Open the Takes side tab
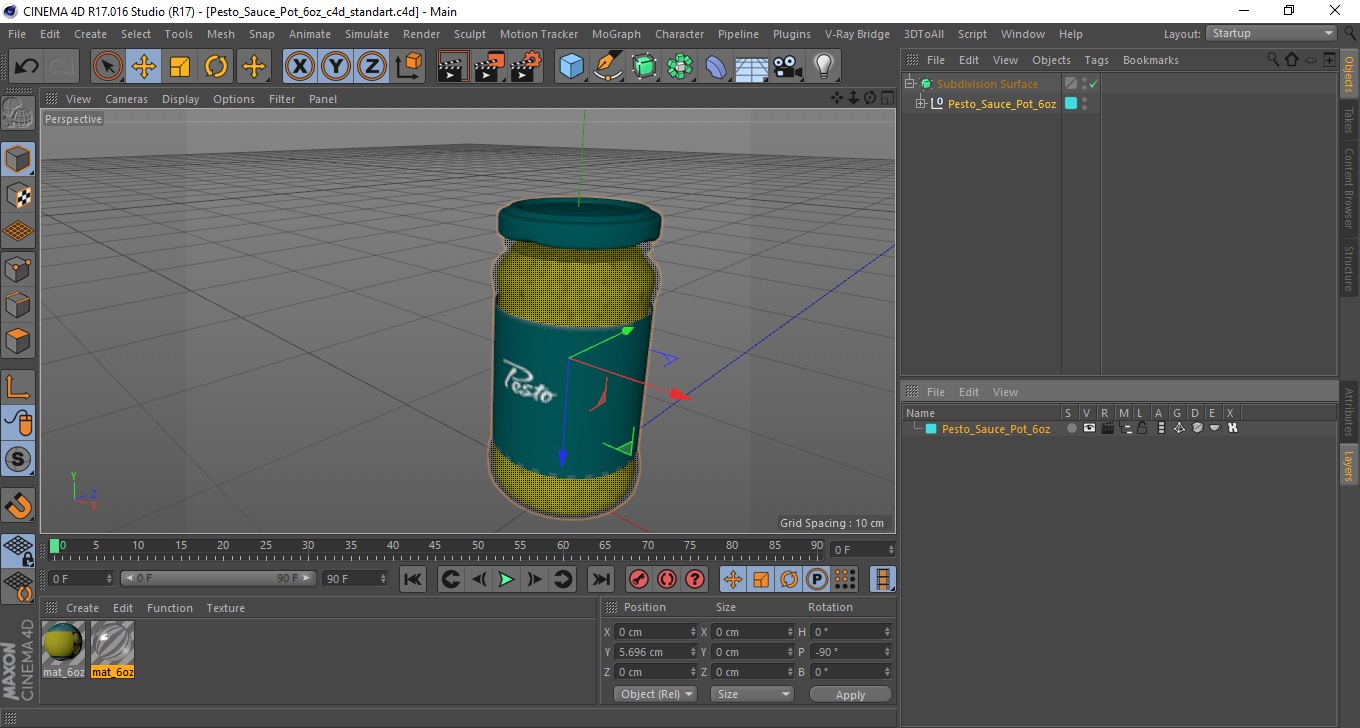This screenshot has width=1360, height=728. tap(1349, 120)
